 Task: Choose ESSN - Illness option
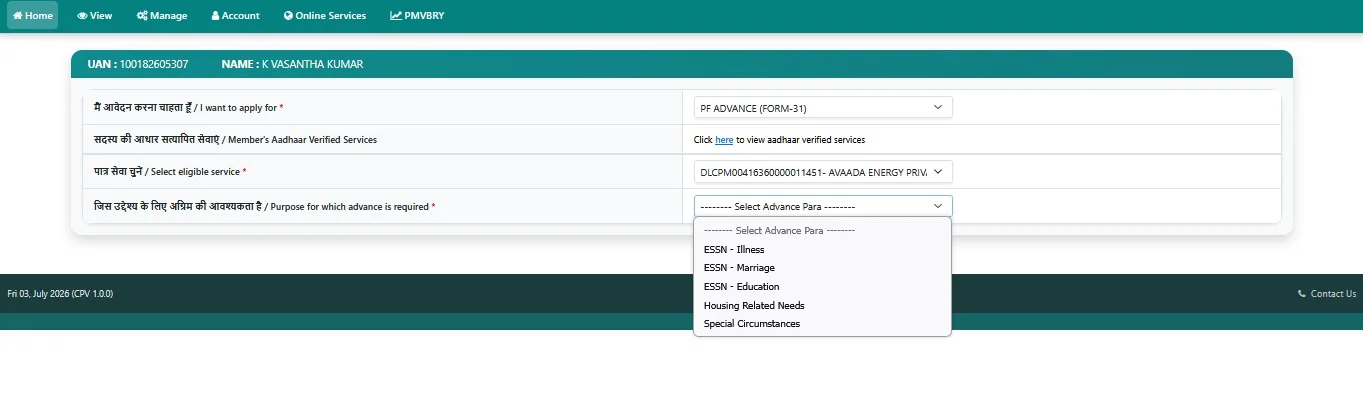[822, 249]
